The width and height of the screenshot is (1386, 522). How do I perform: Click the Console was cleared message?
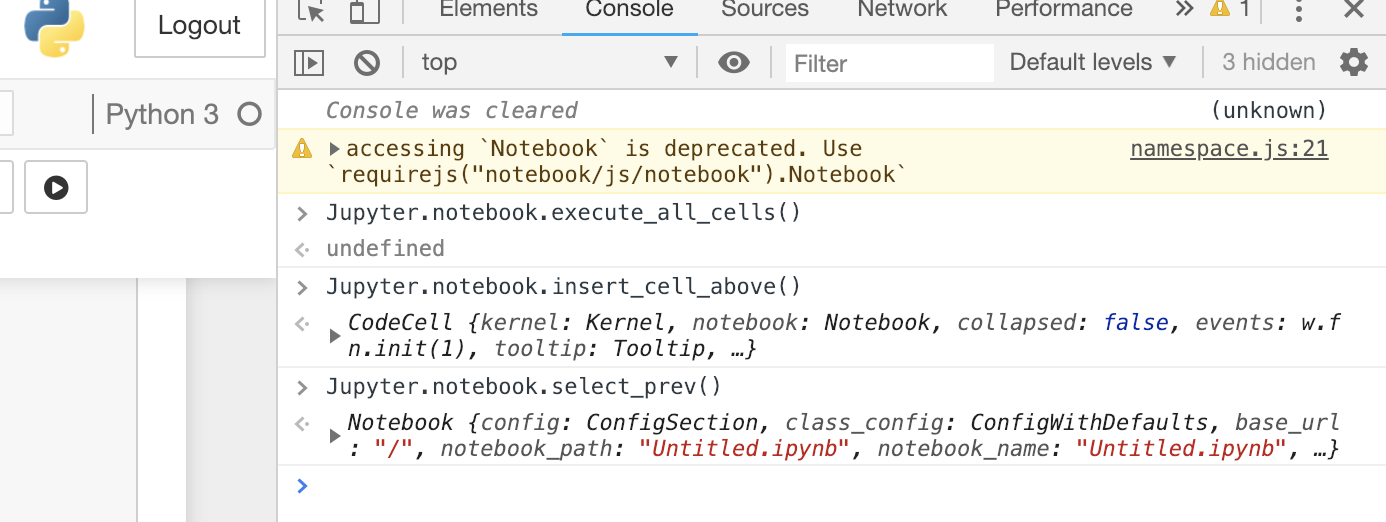coord(452,110)
